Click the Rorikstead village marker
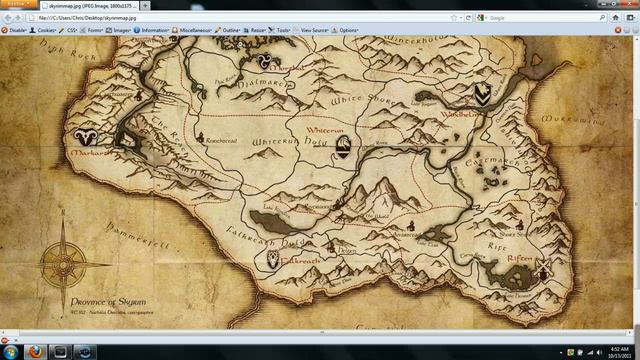This screenshot has width=640, height=360. click(x=200, y=137)
